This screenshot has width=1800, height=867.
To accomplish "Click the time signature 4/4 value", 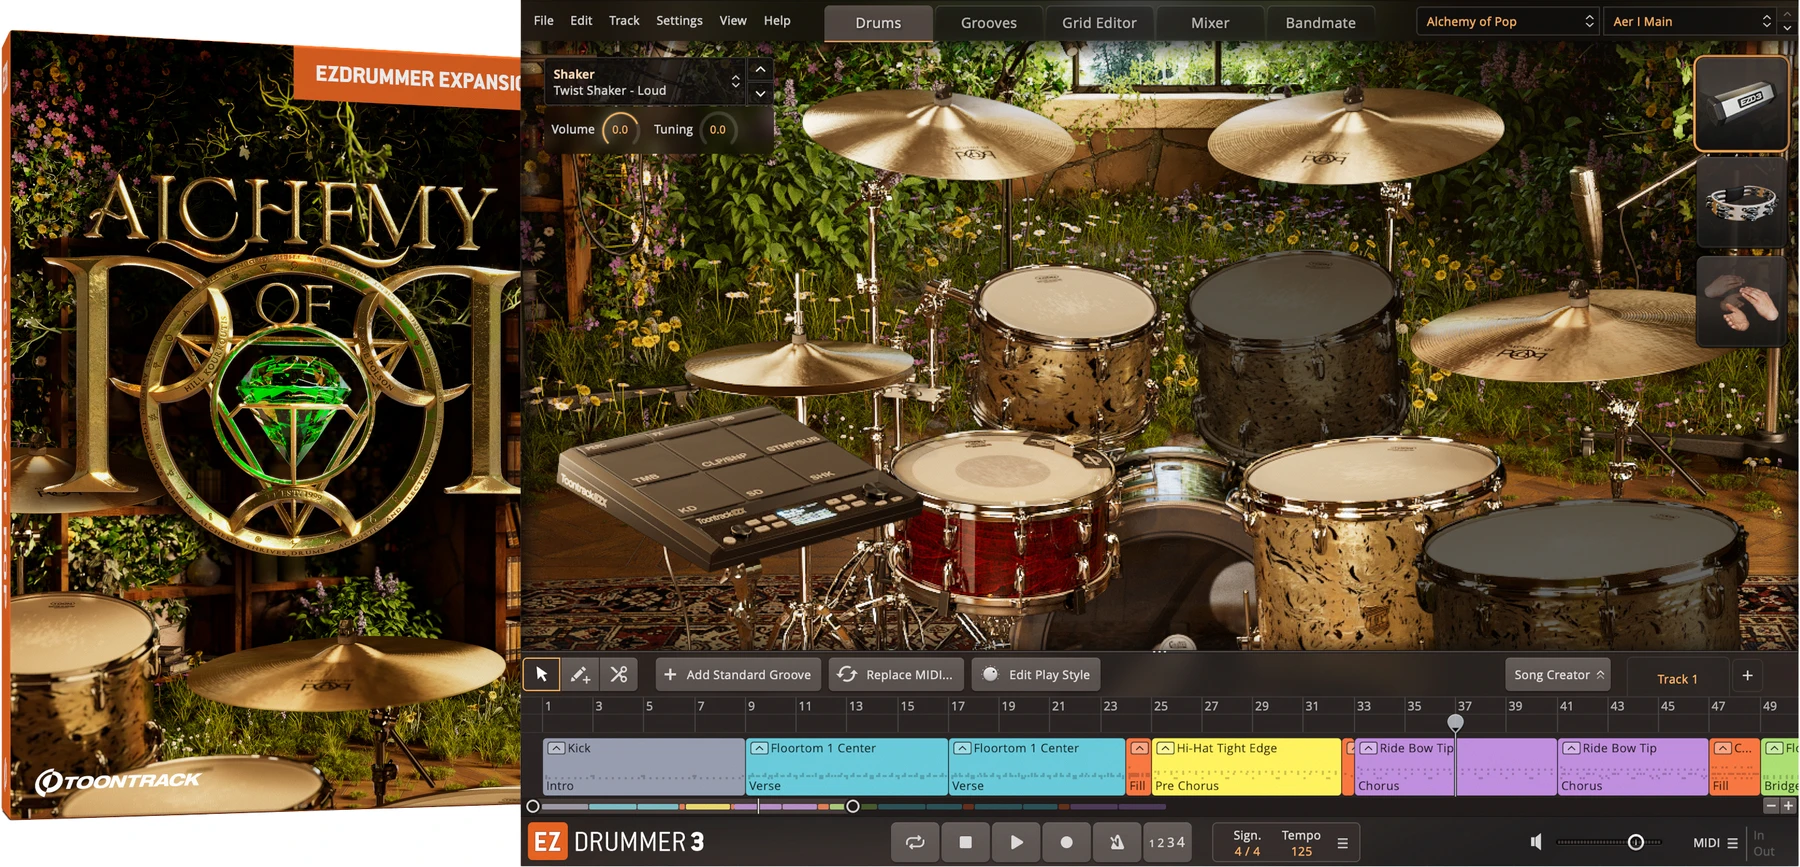I will [1247, 851].
